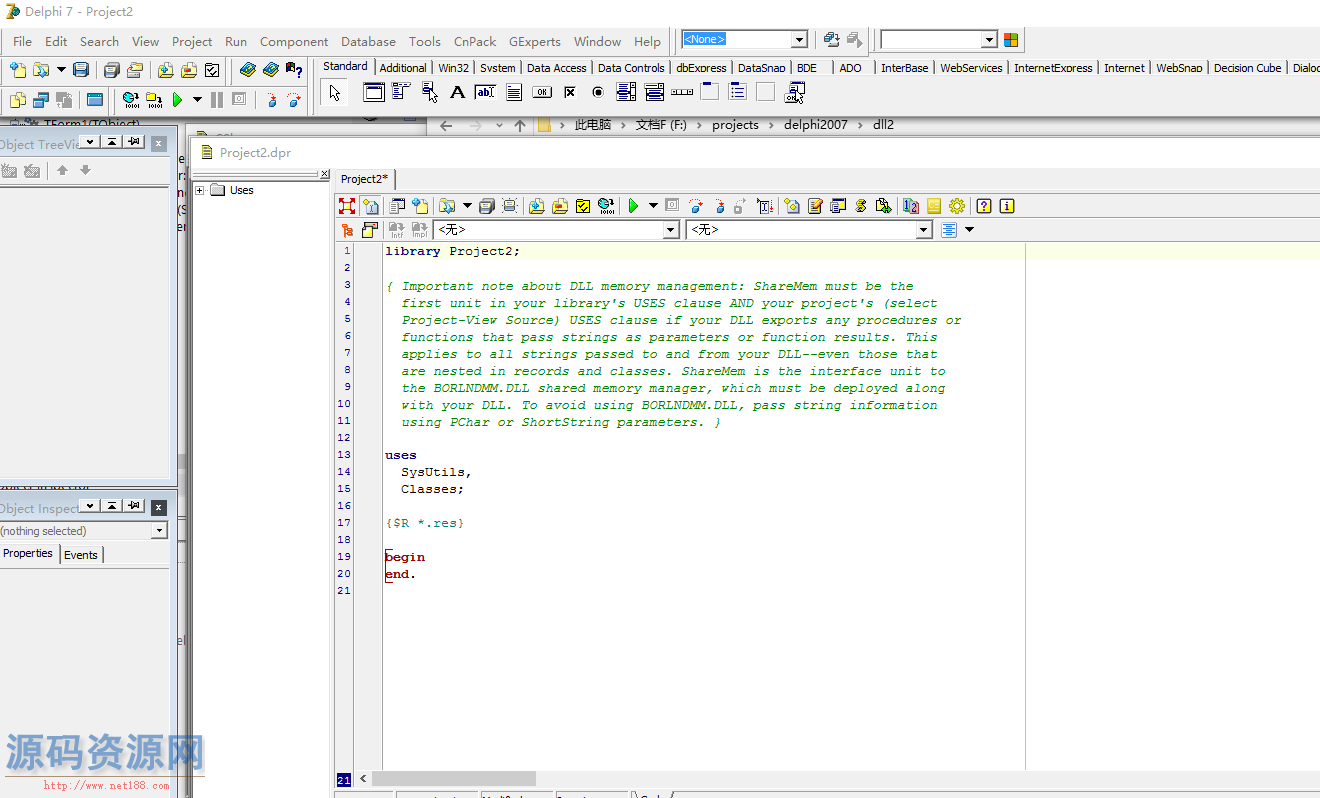Open the empty combo box beside the Windows logo icon
Image resolution: width=1320 pixels, height=798 pixels.
click(x=989, y=40)
